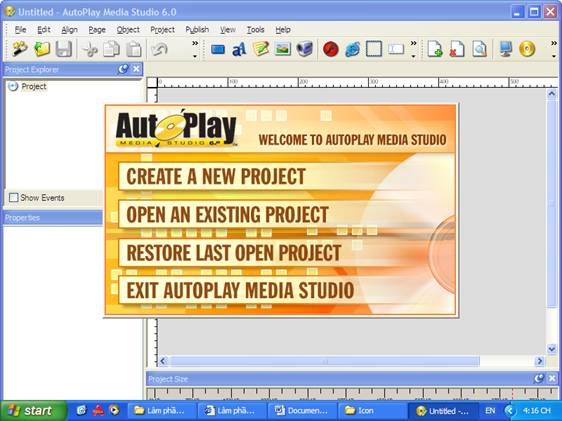This screenshot has height=421, width=562.
Task: Click the Undo arrow icon
Action: pos(159,49)
